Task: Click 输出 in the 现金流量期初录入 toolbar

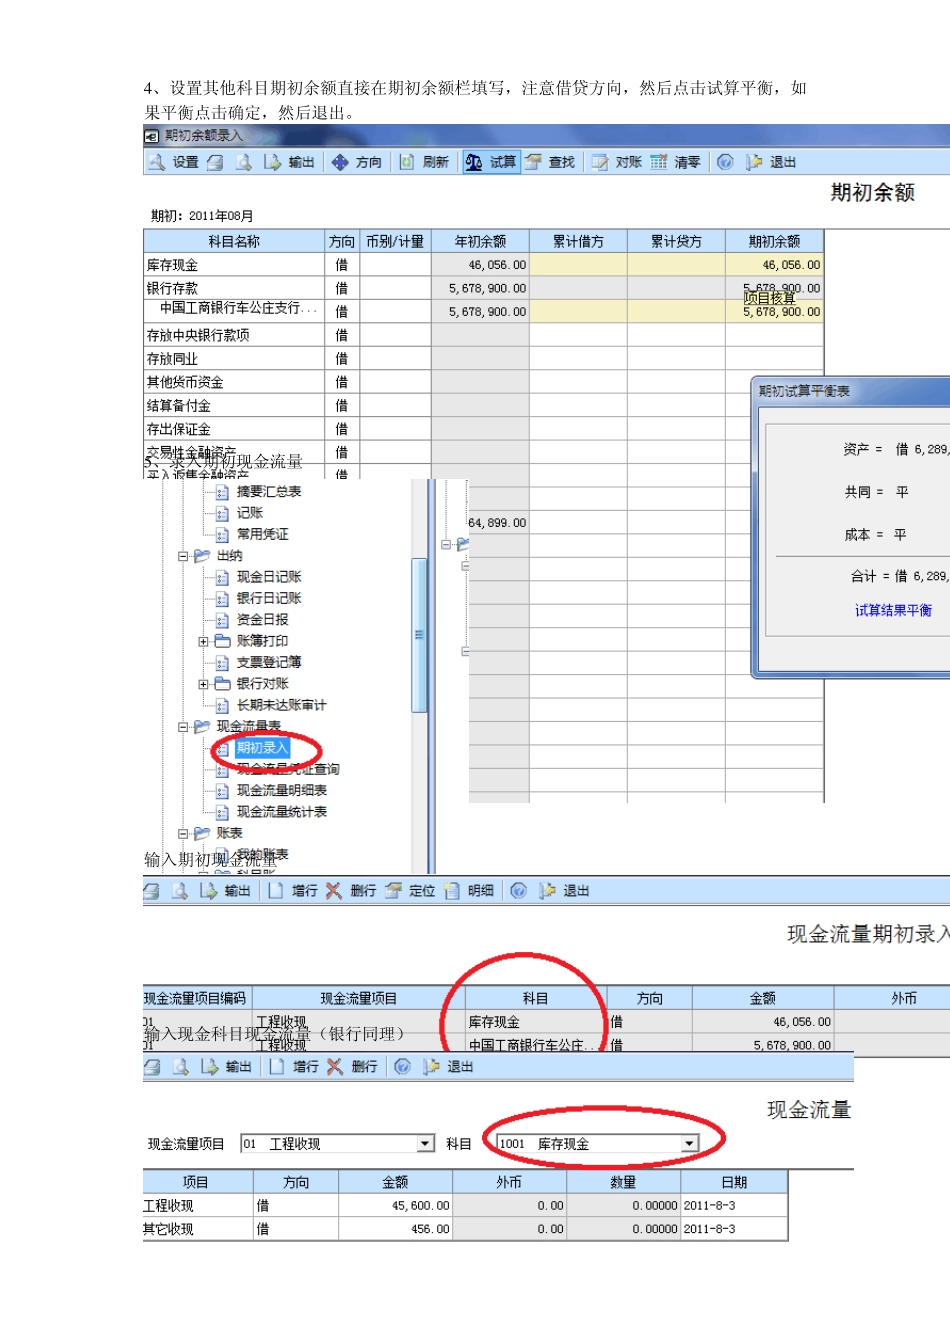Action: (x=225, y=891)
